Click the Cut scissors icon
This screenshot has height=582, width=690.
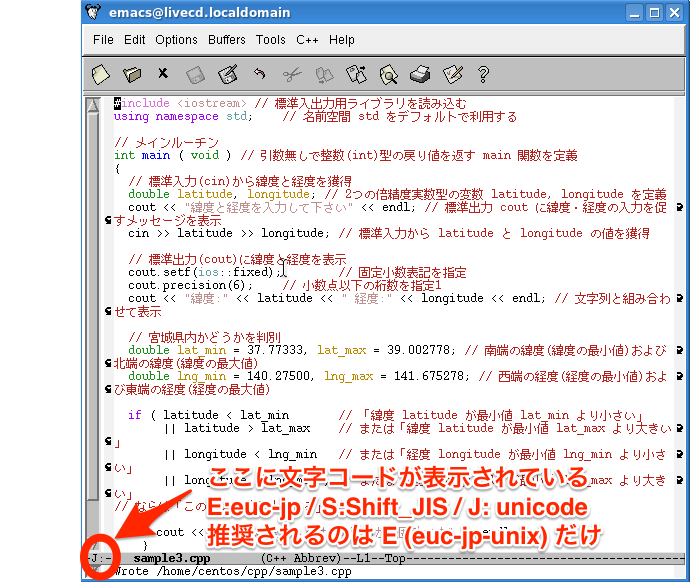[292, 74]
